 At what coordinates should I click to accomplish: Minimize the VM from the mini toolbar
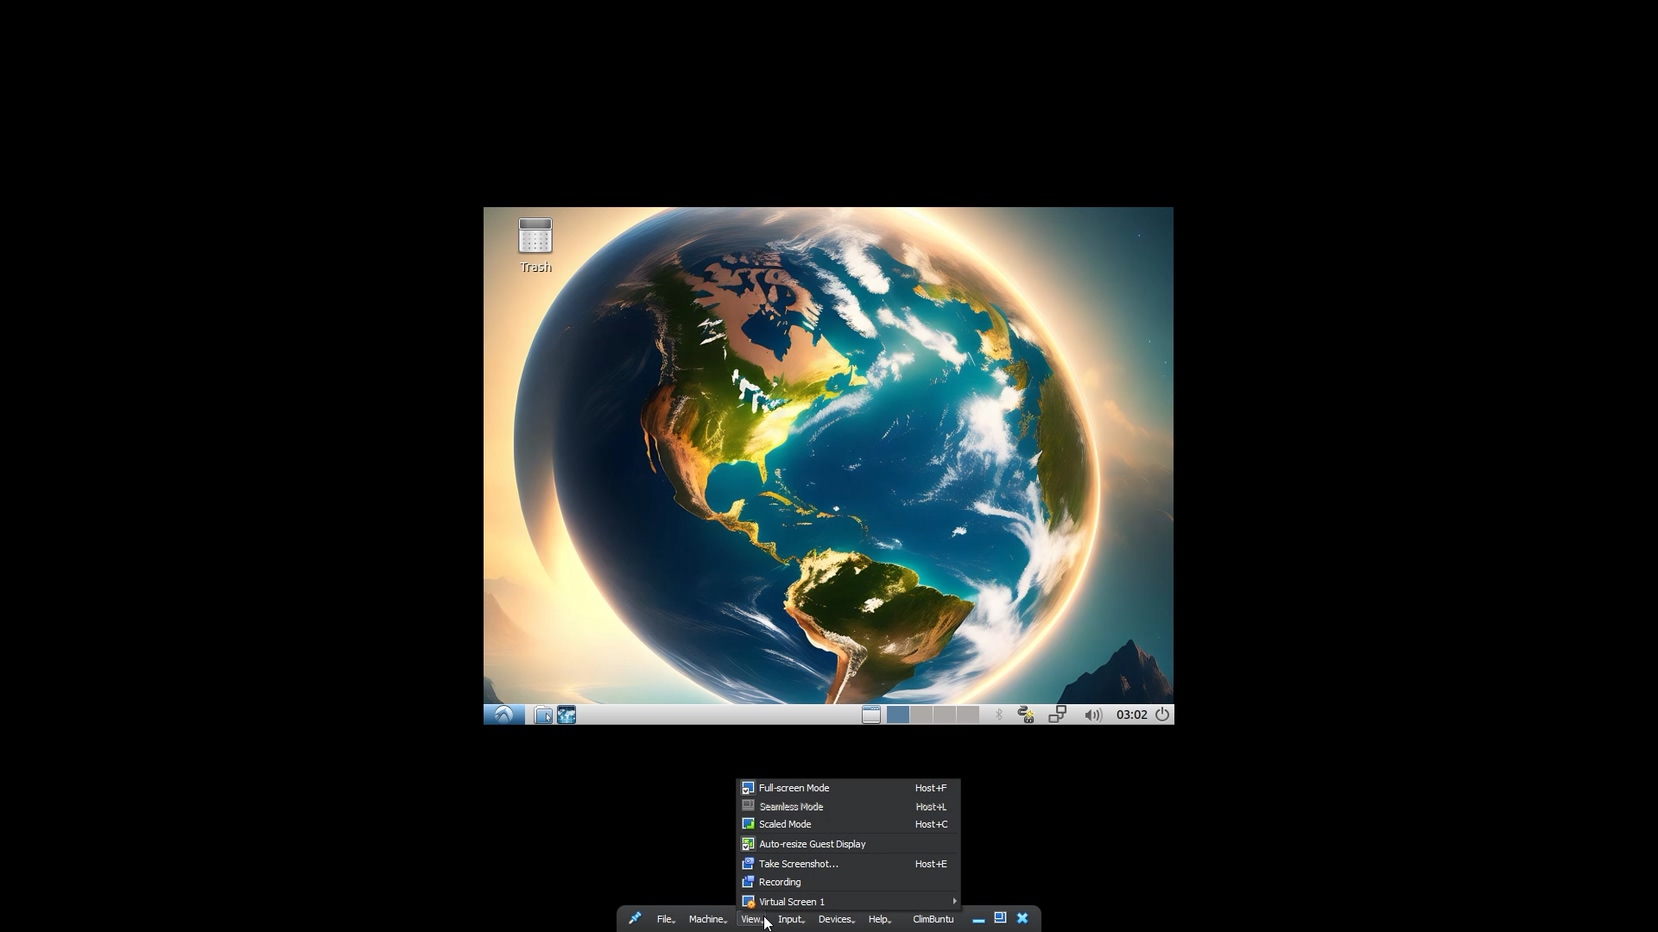(978, 919)
